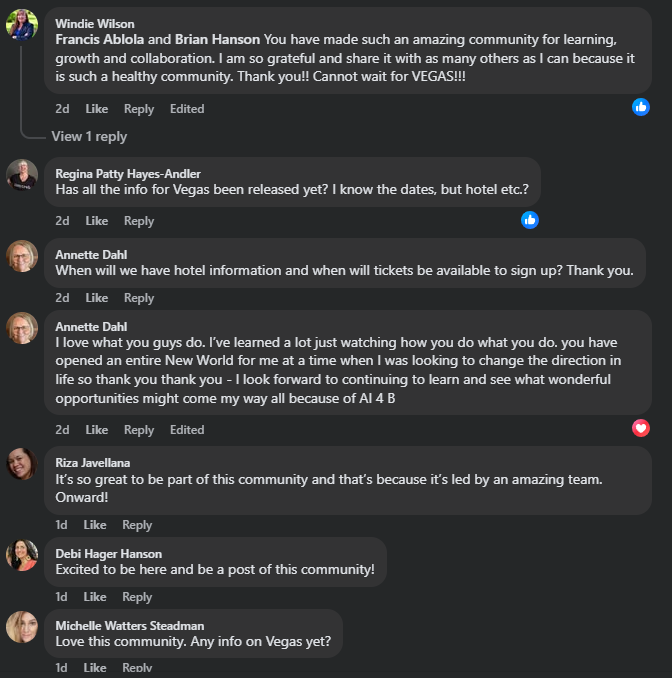Open like reaction on Regina's comment

(x=530, y=219)
